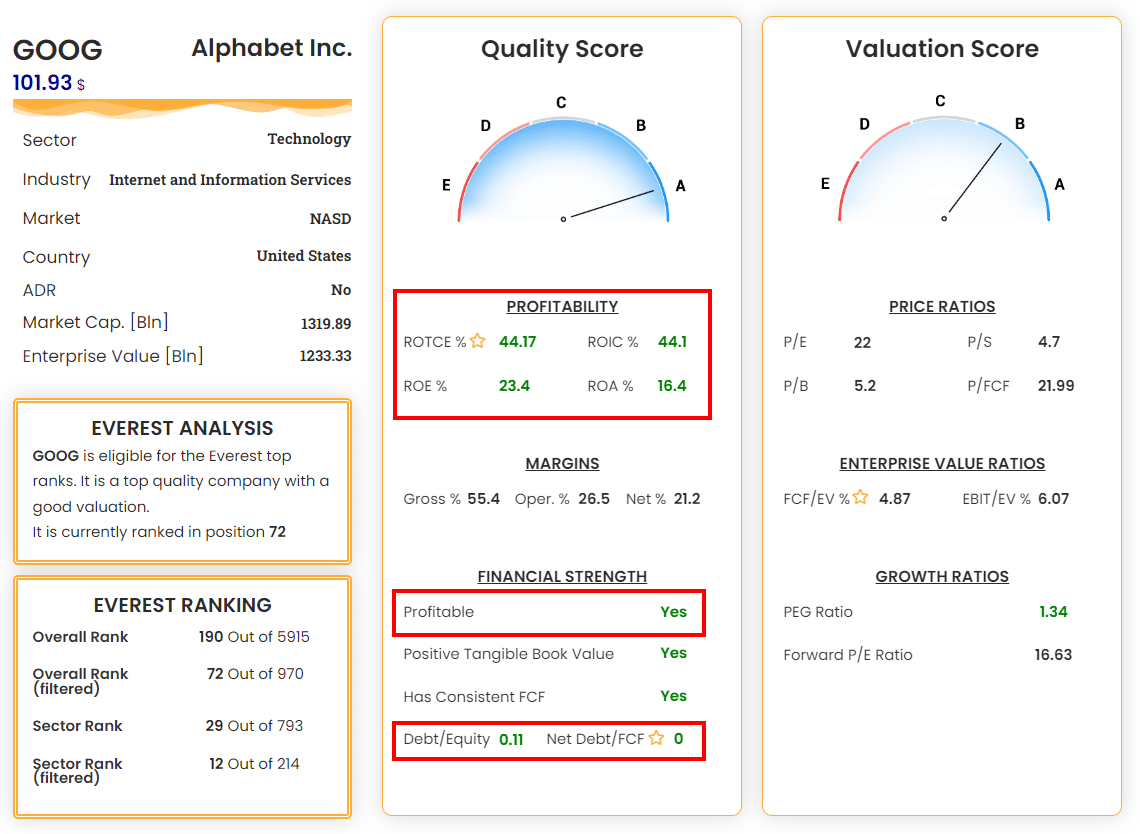Click the EVEREST RANKING heading
This screenshot has height=834, width=1140.
click(x=182, y=605)
